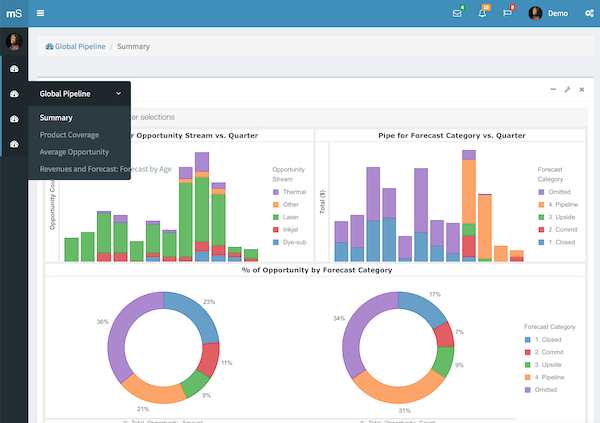Image resolution: width=600 pixels, height=423 pixels.
Task: Go to Global Pipeline breadcrumb link
Action: click(80, 46)
